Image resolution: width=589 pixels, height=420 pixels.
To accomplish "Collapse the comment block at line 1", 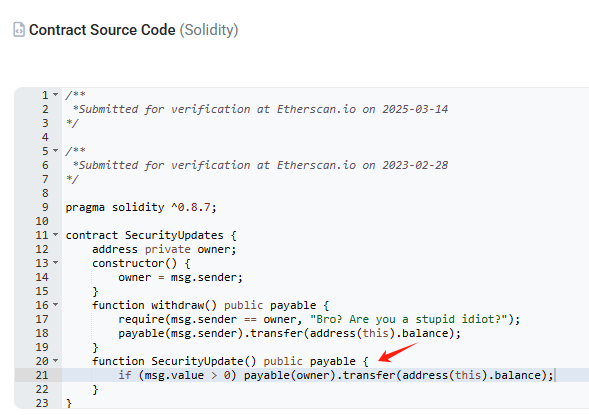I will tap(56, 95).
